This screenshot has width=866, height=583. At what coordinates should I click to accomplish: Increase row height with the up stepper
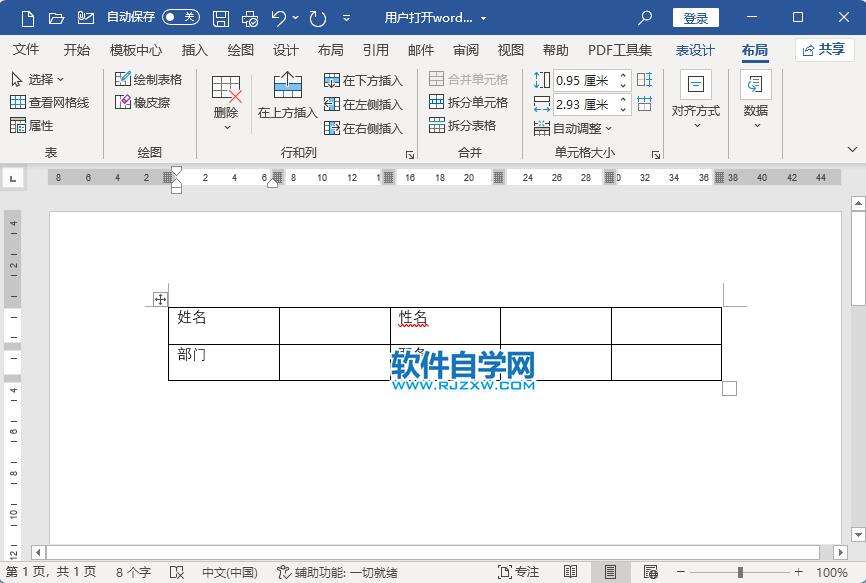pyautogui.click(x=624, y=76)
